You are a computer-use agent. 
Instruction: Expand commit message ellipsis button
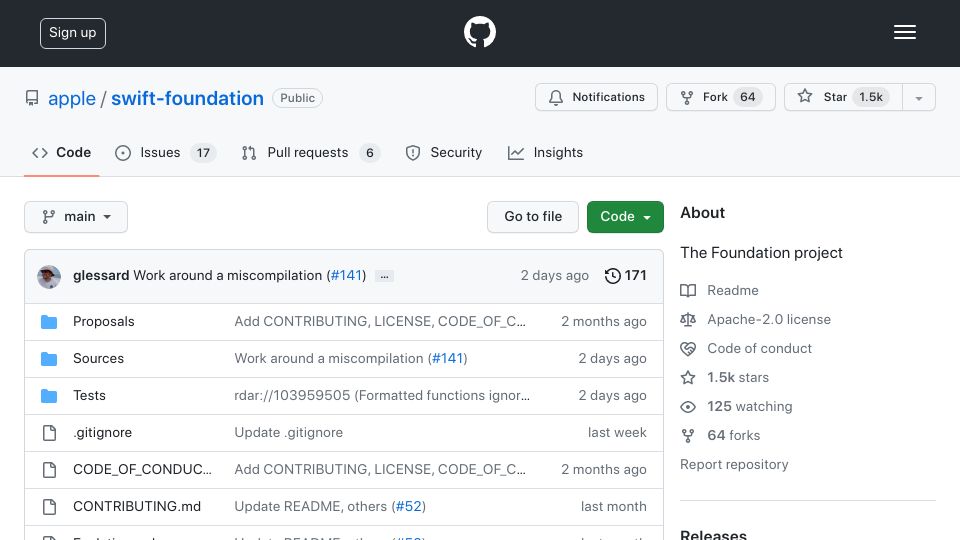[x=384, y=277]
